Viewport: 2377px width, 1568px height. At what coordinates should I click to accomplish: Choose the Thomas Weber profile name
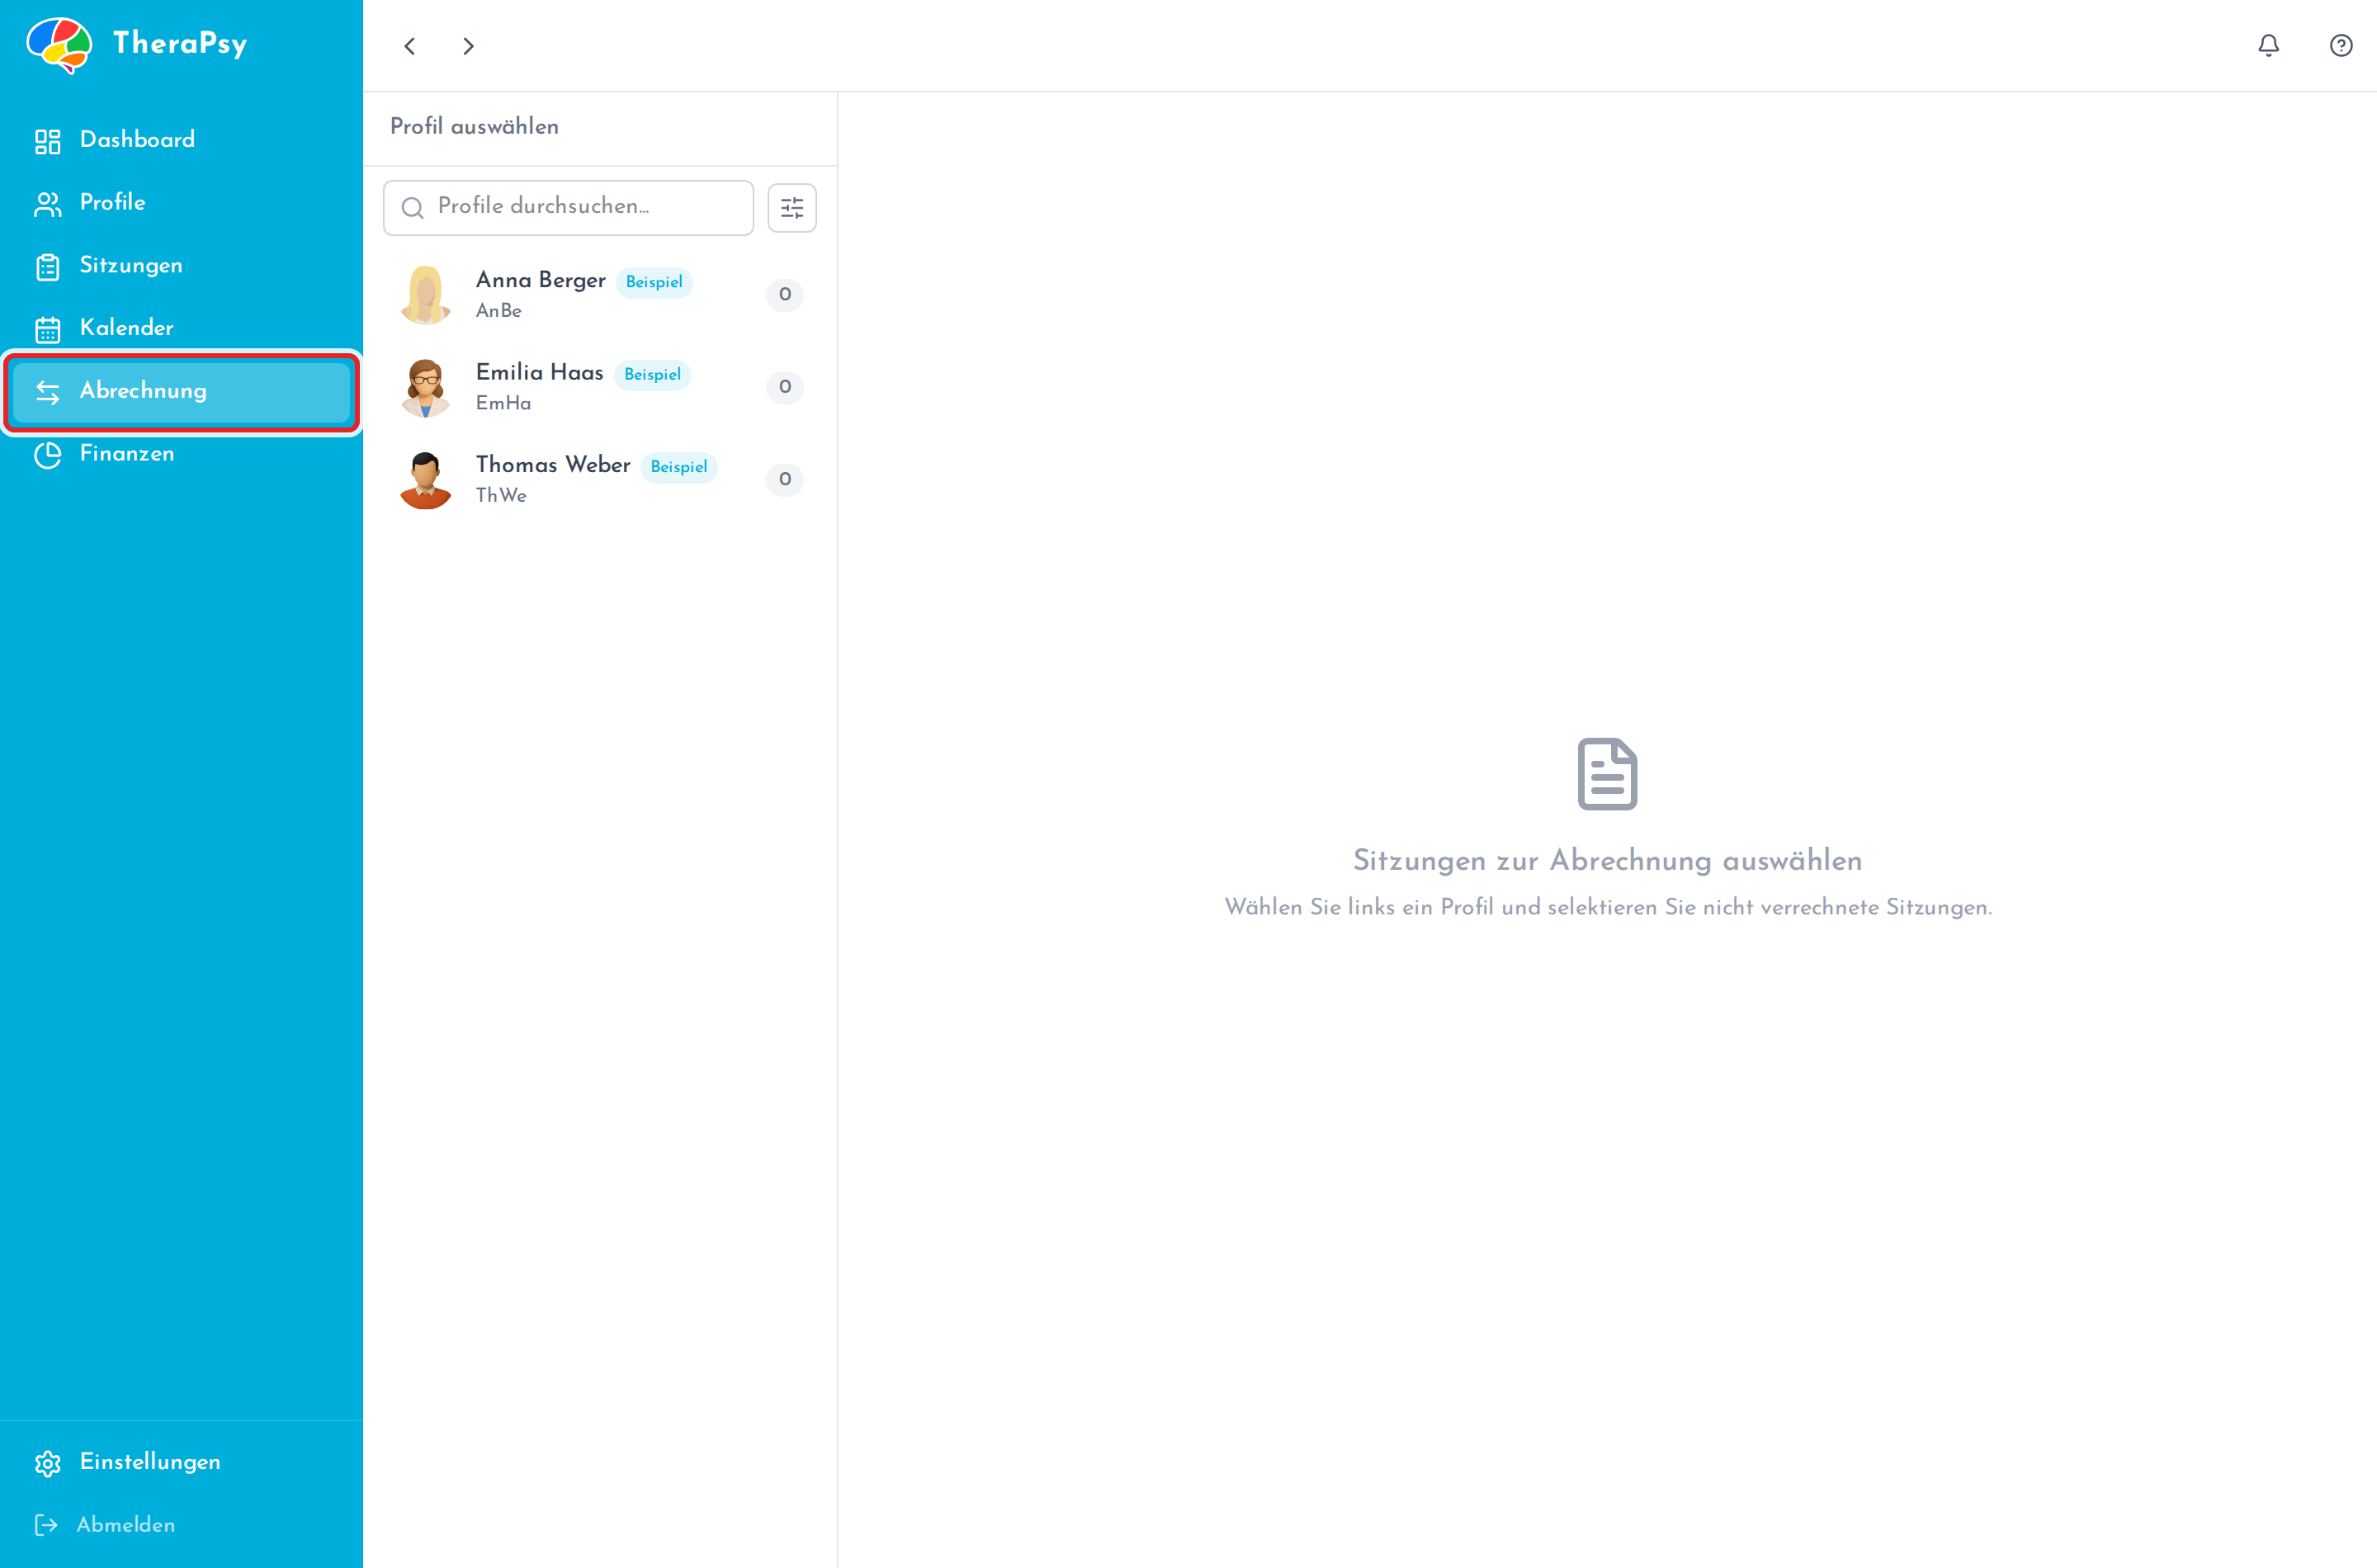[553, 465]
